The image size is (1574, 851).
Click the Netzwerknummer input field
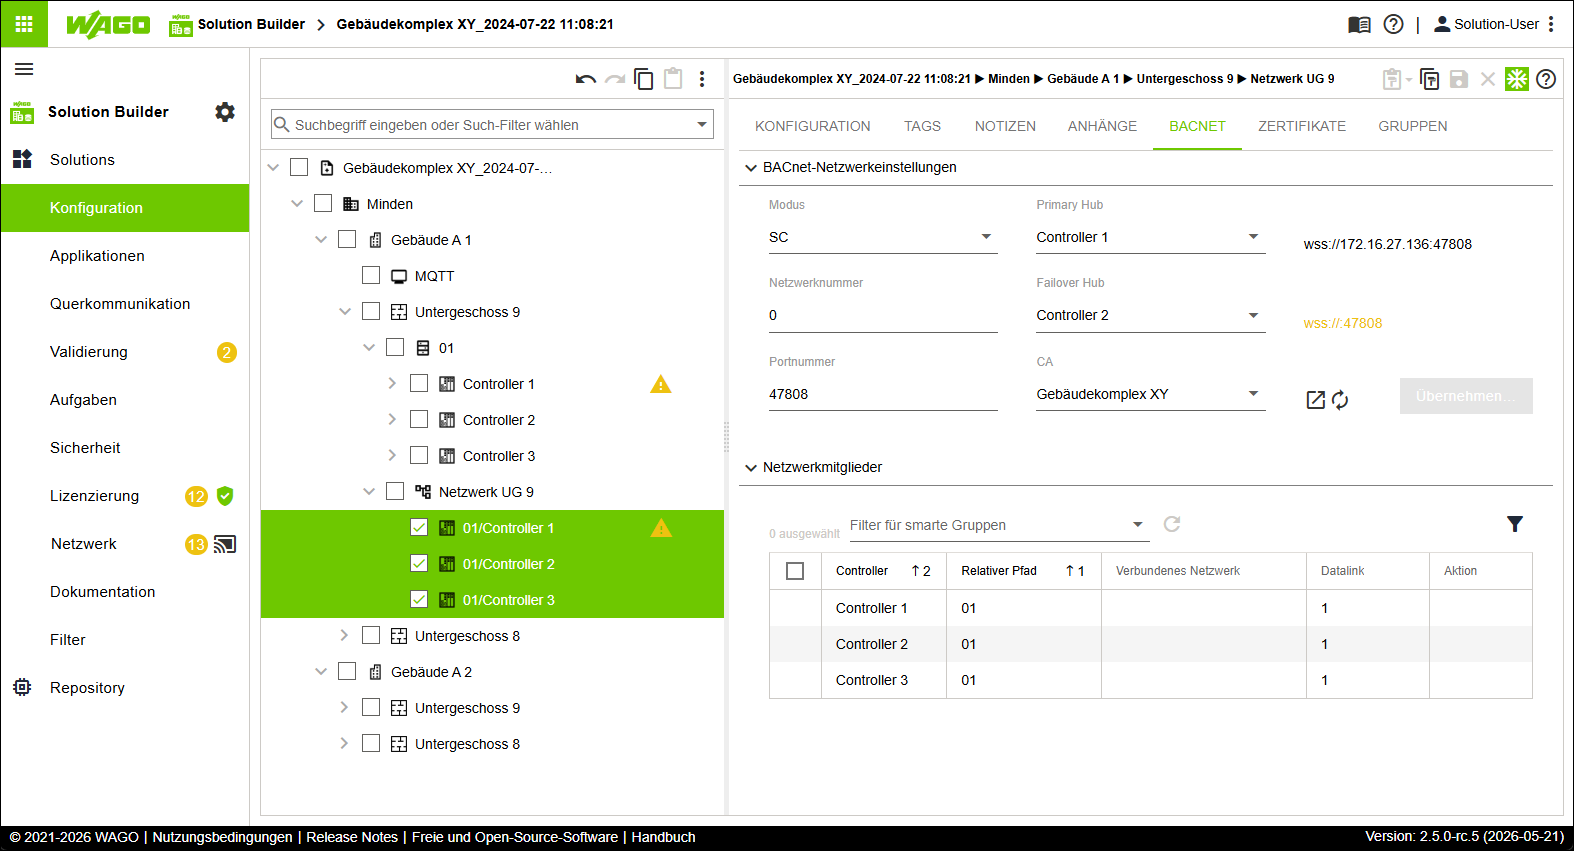click(x=883, y=315)
